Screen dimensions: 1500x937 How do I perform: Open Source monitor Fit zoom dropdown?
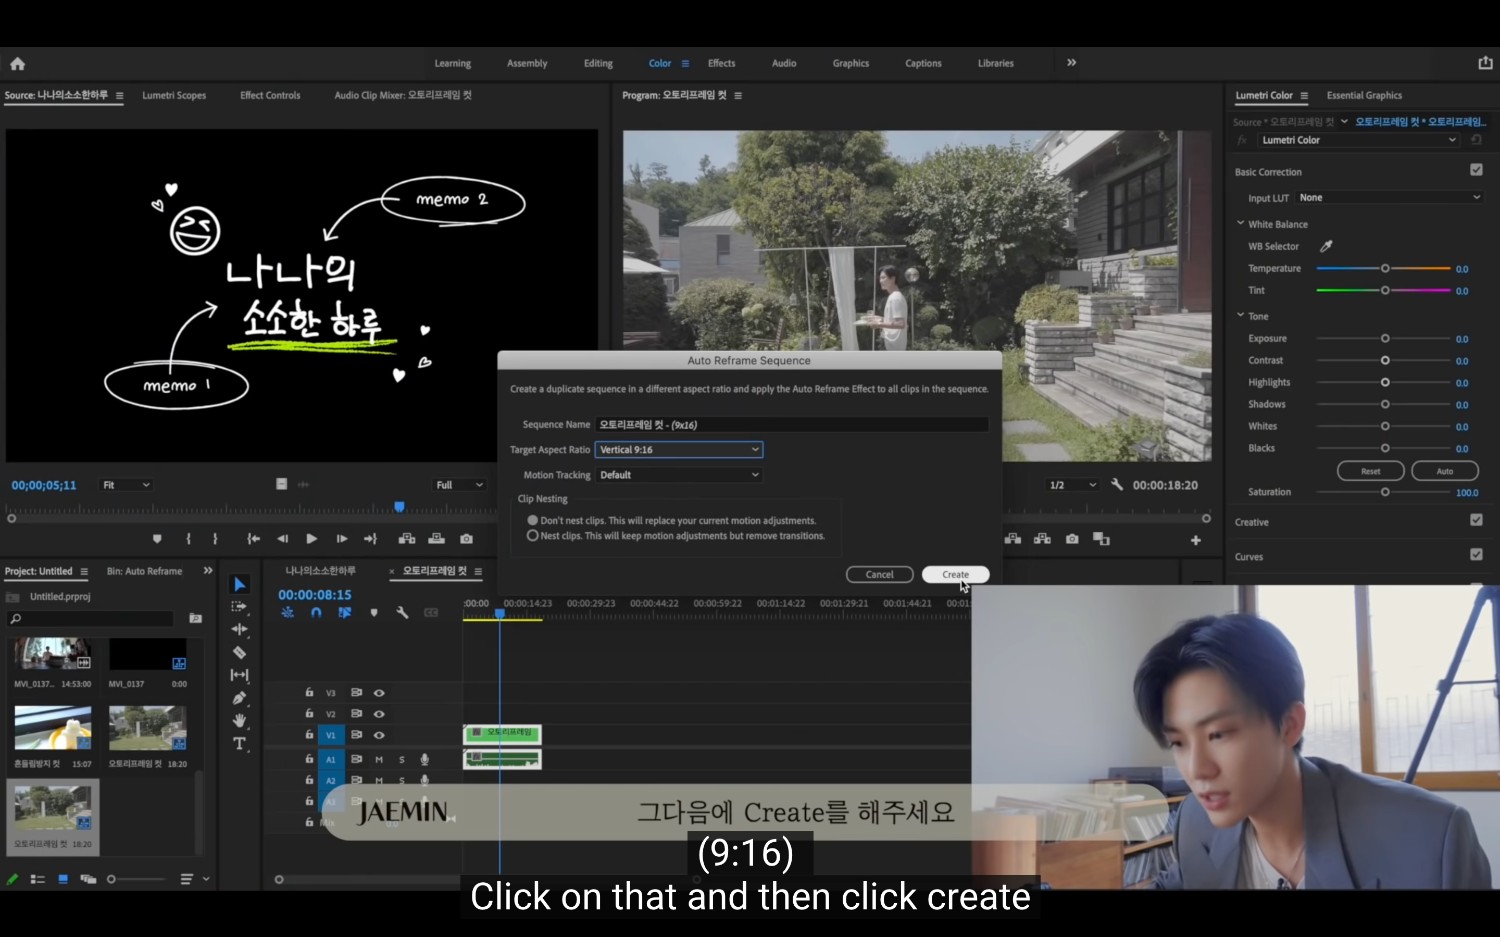point(126,485)
